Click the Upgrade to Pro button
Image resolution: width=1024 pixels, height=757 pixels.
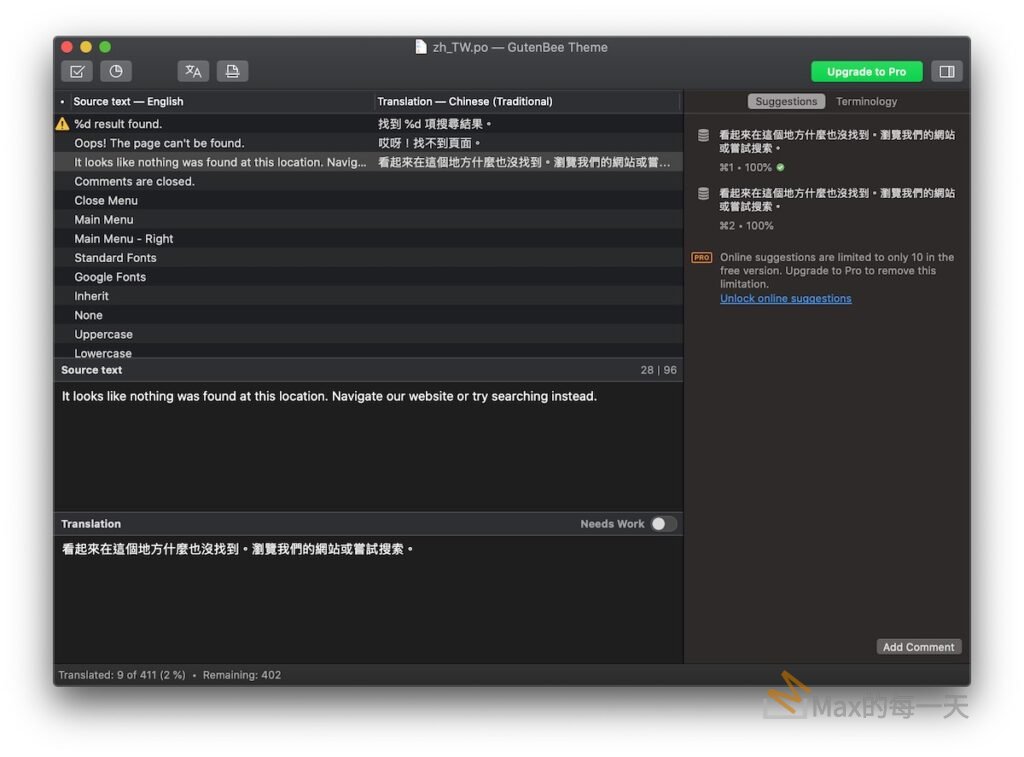(866, 72)
